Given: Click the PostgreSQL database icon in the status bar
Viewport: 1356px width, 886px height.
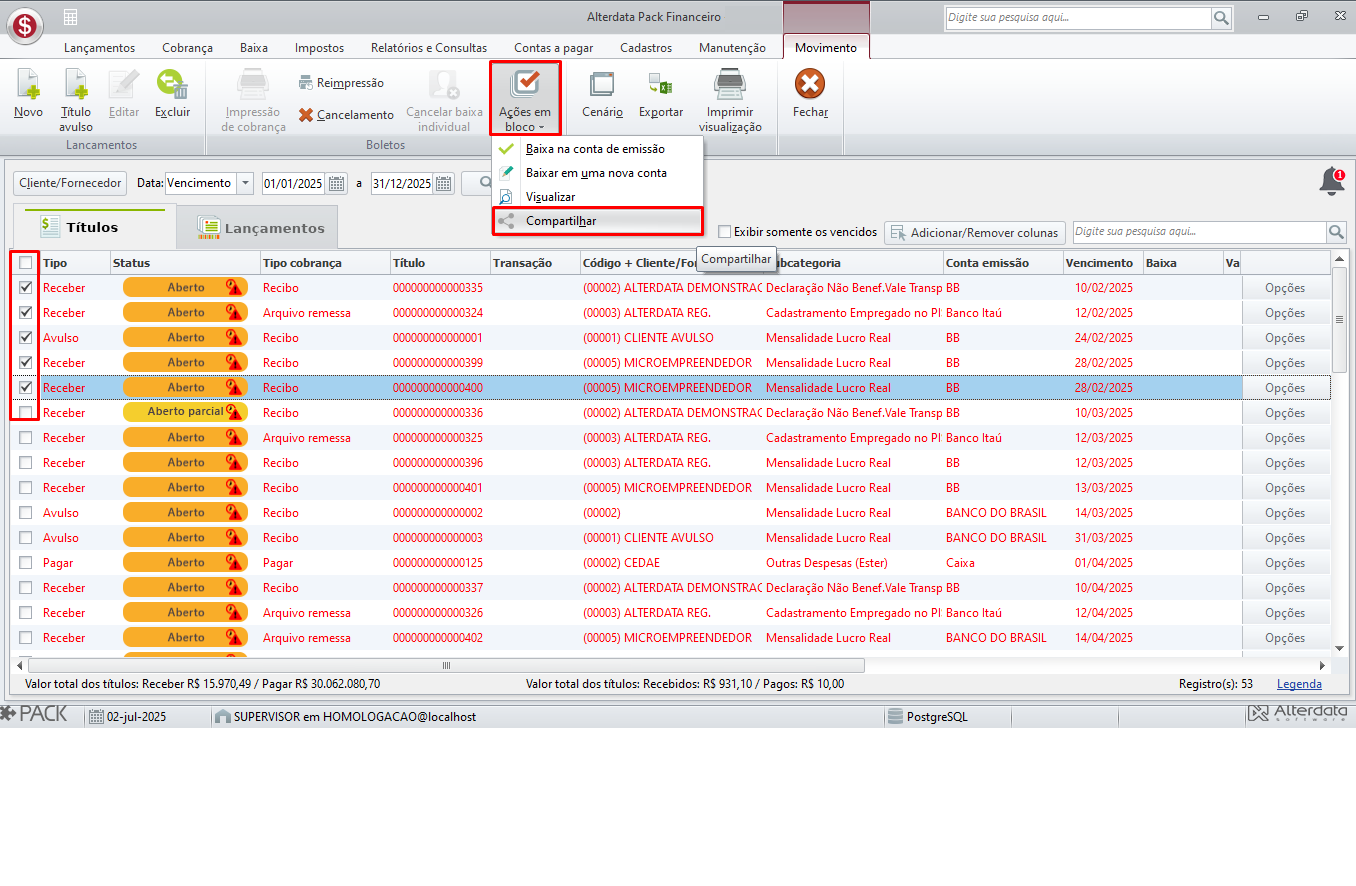Looking at the screenshot, I should (x=895, y=716).
